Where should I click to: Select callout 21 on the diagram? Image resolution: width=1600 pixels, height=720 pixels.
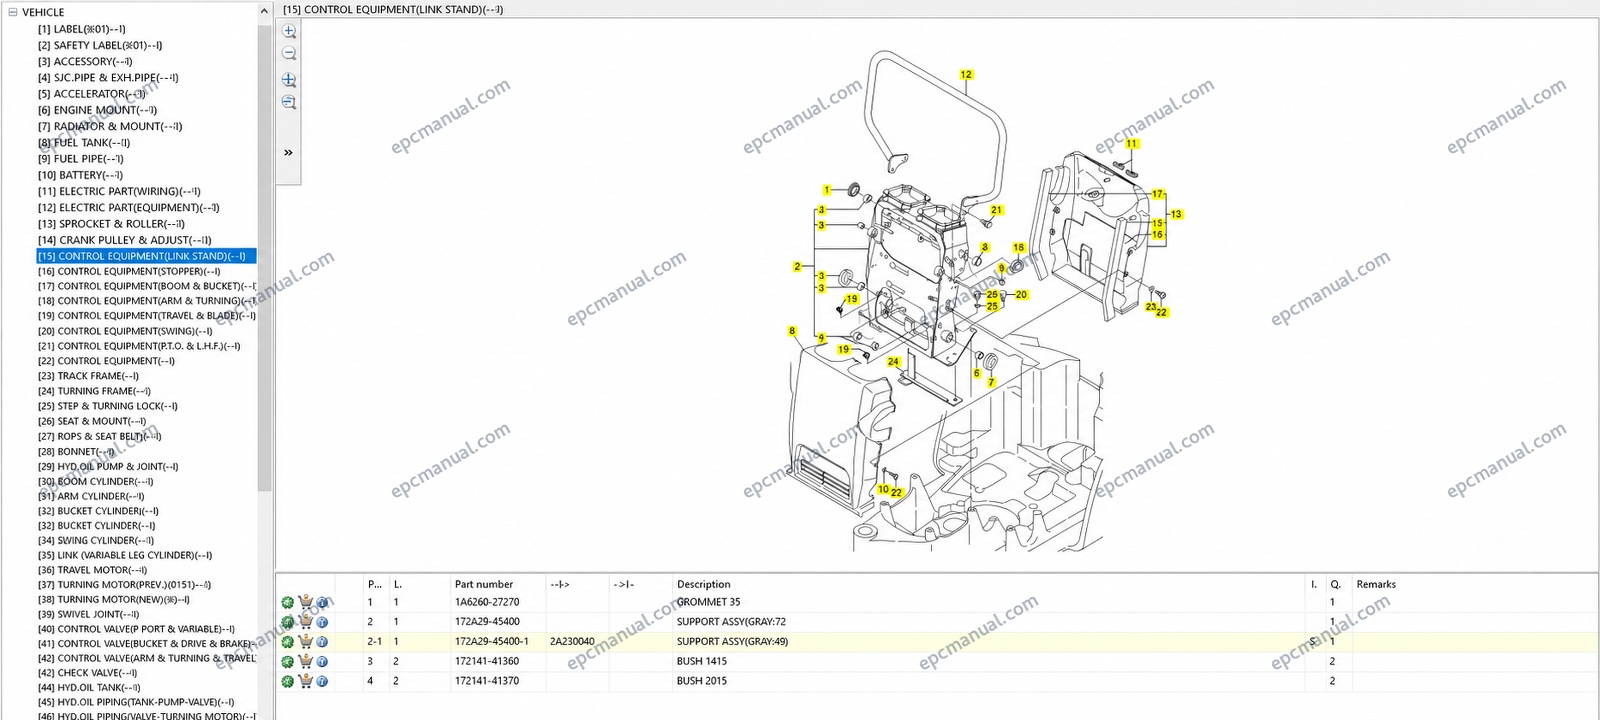(996, 210)
